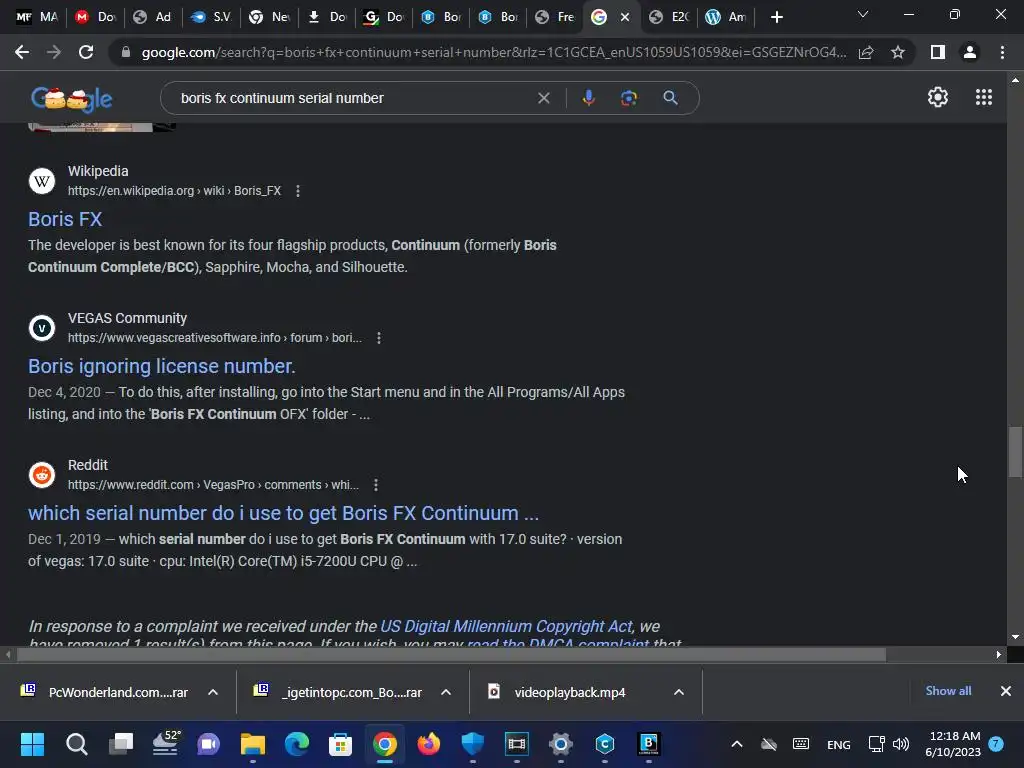The width and height of the screenshot is (1024, 768).
Task: Open File Explorer from the taskbar
Action: (x=253, y=744)
